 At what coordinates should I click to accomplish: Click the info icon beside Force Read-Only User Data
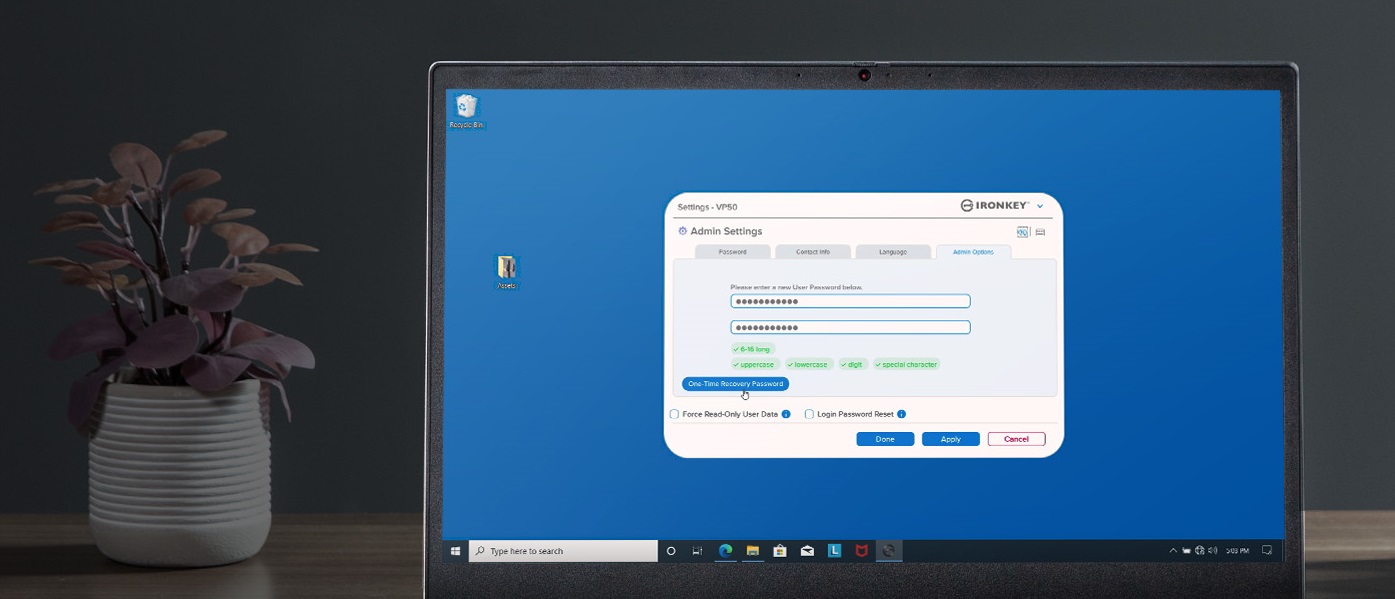click(786, 414)
